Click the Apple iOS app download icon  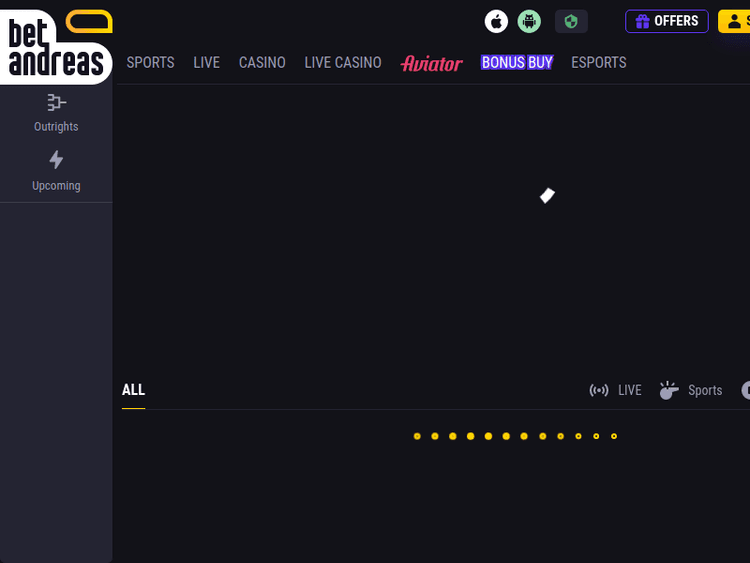(496, 21)
